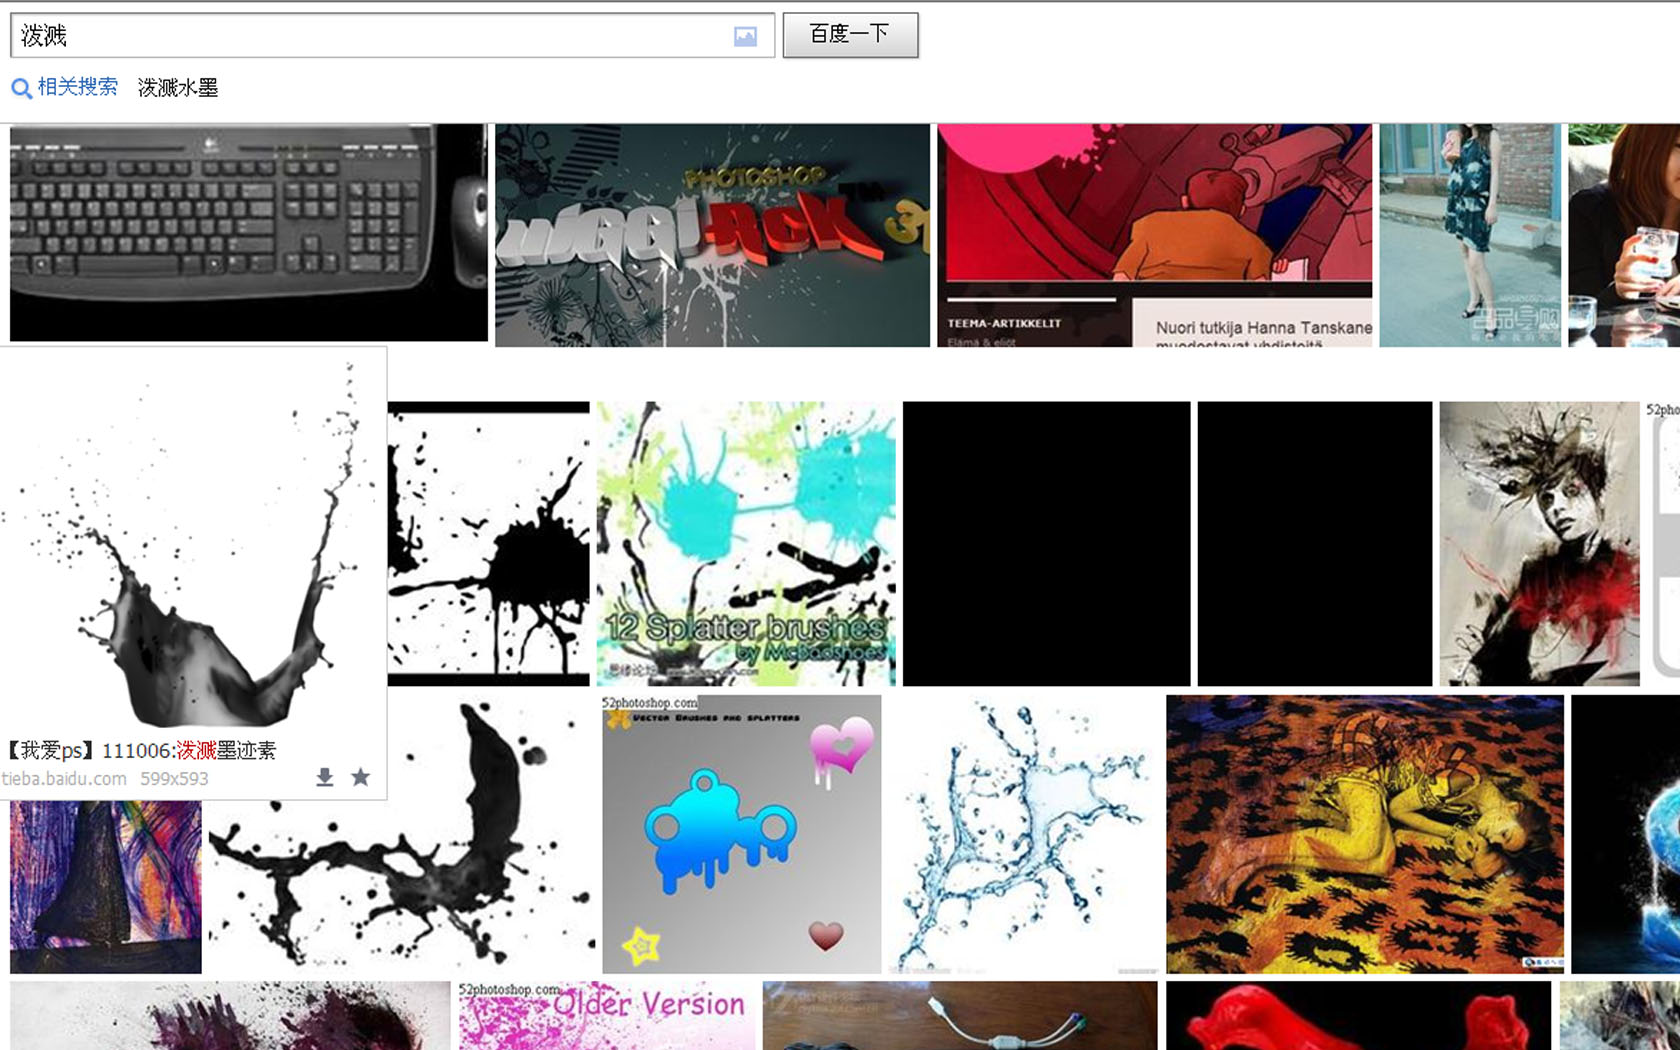
Task: Open the TEEMA-ARTIKKELIT red illustration thumbnail
Action: [x=1154, y=235]
